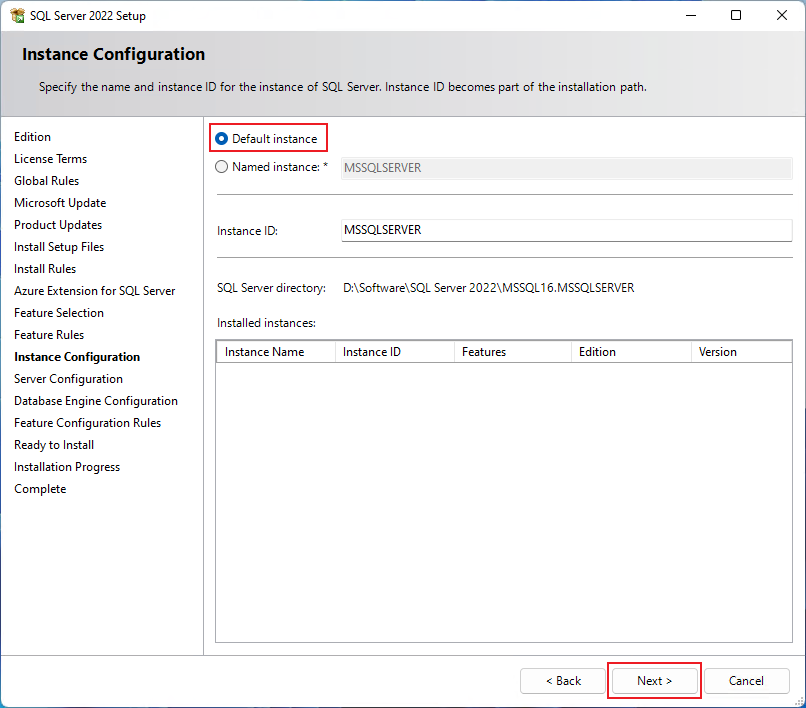Image resolution: width=806 pixels, height=708 pixels.
Task: Select Instance Configuration step in sidebar
Action: (77, 357)
